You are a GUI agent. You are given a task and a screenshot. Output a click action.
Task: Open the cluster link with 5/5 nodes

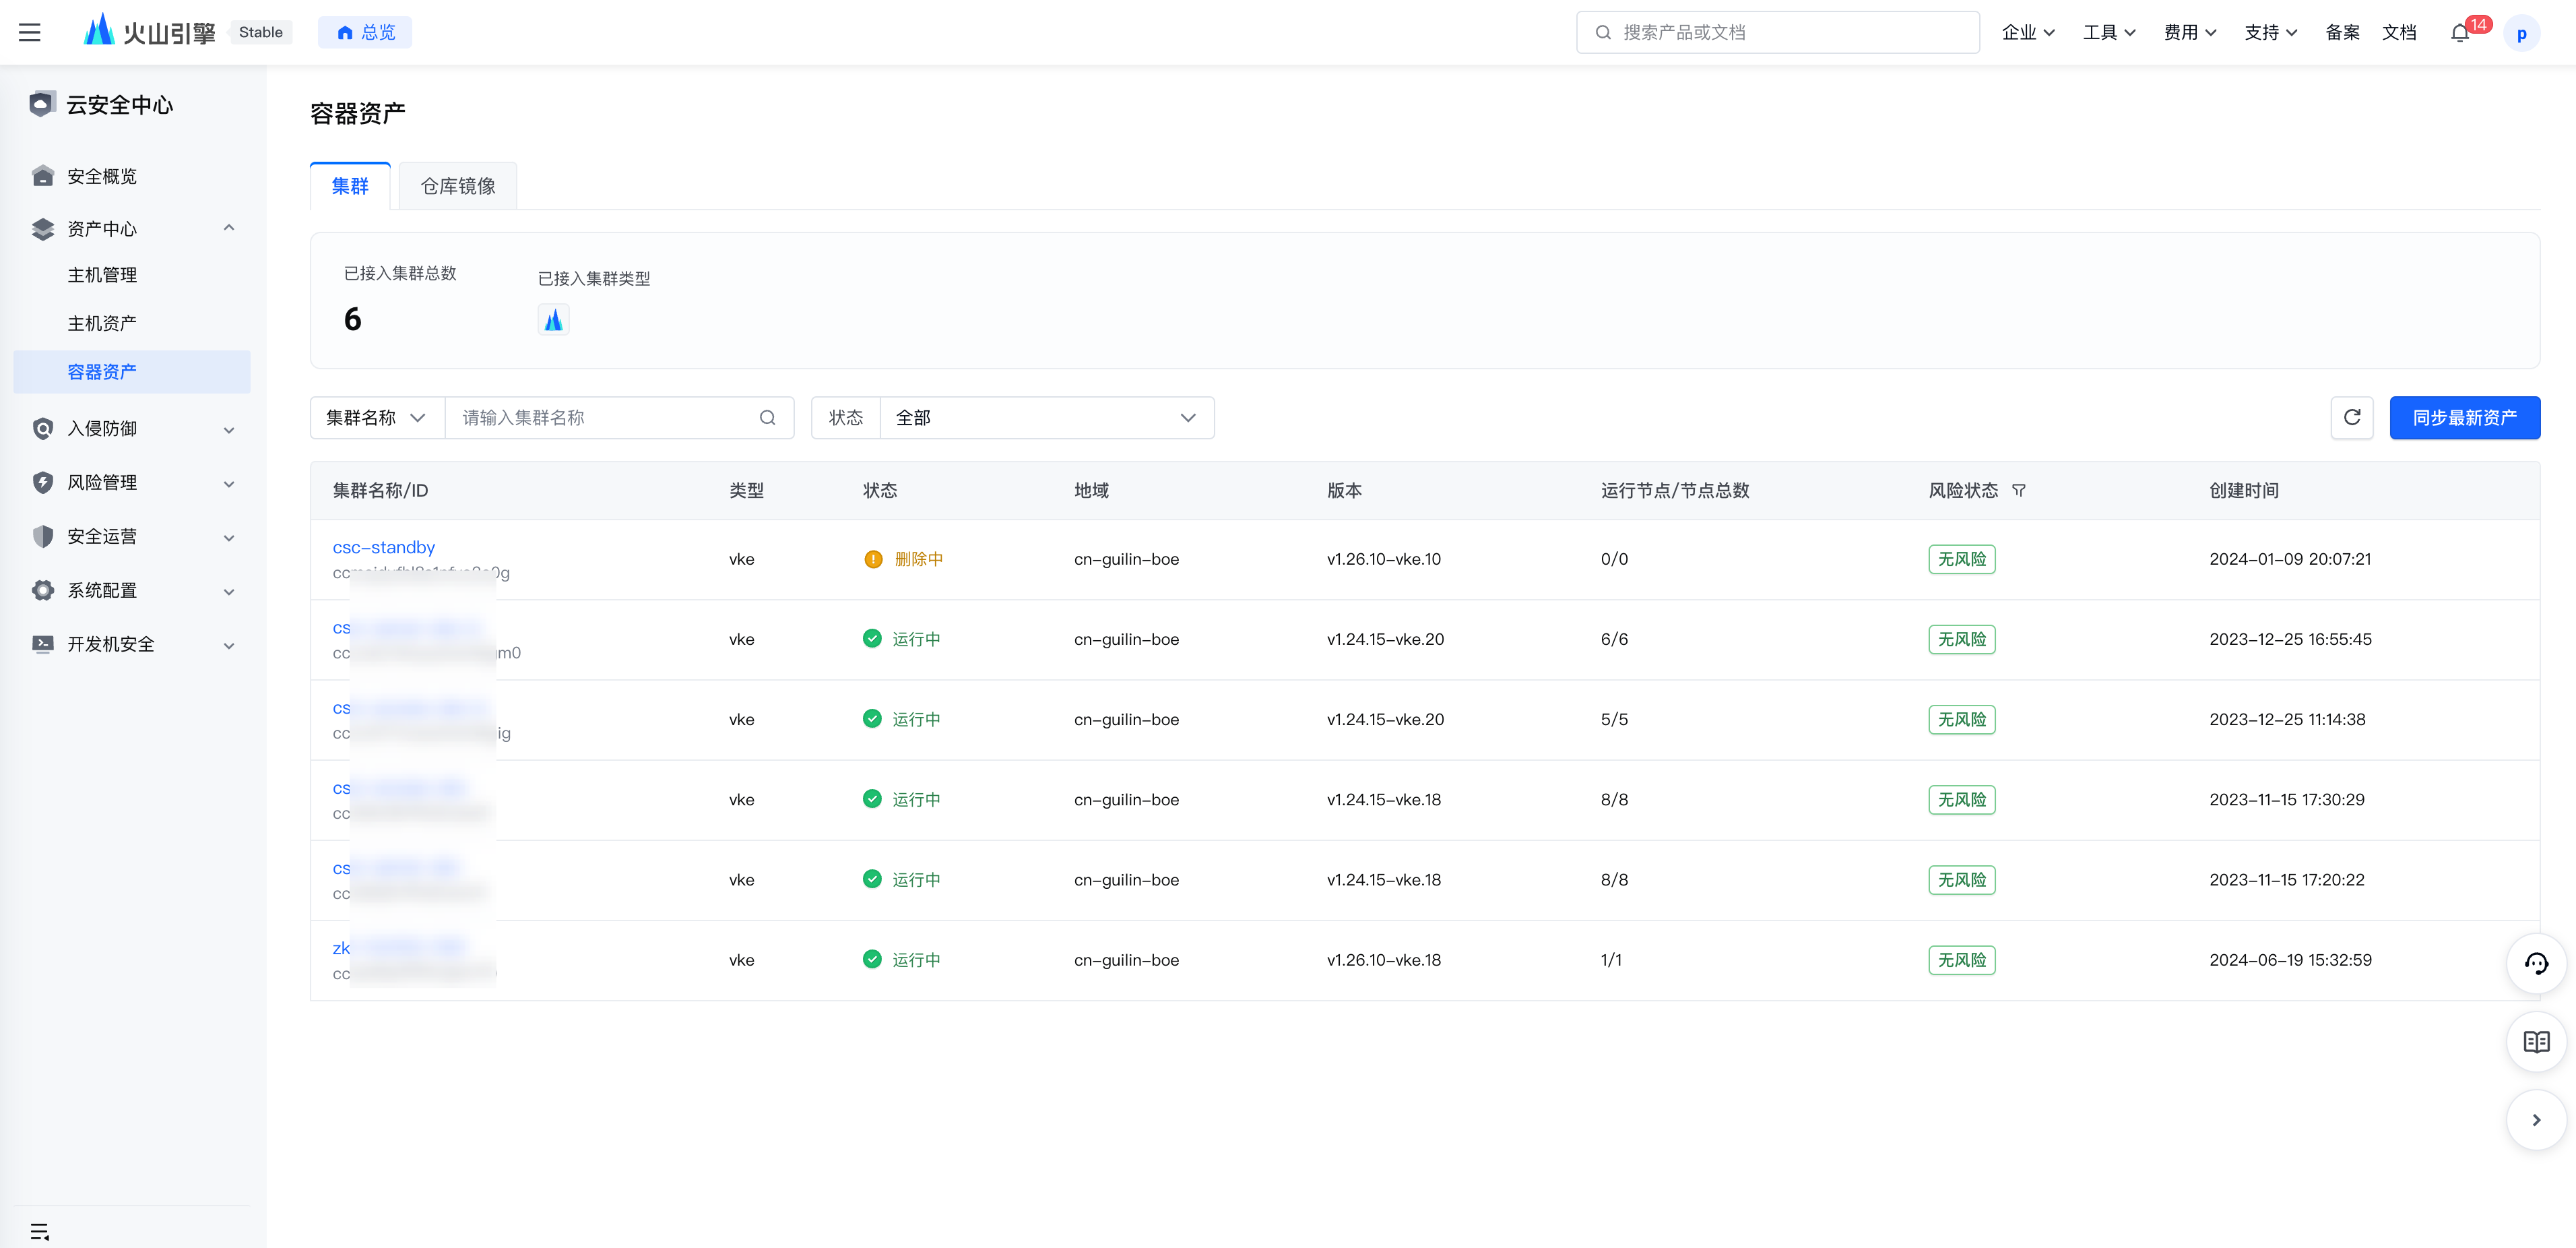(x=410, y=708)
